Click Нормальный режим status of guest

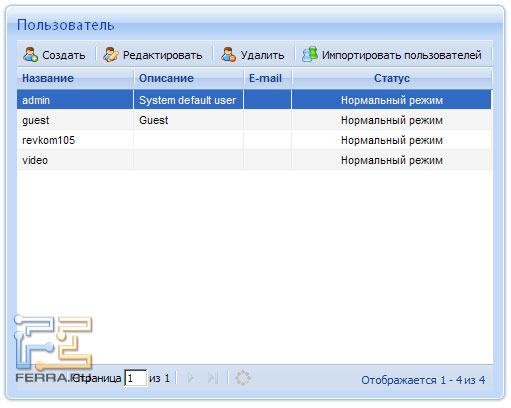[392, 120]
